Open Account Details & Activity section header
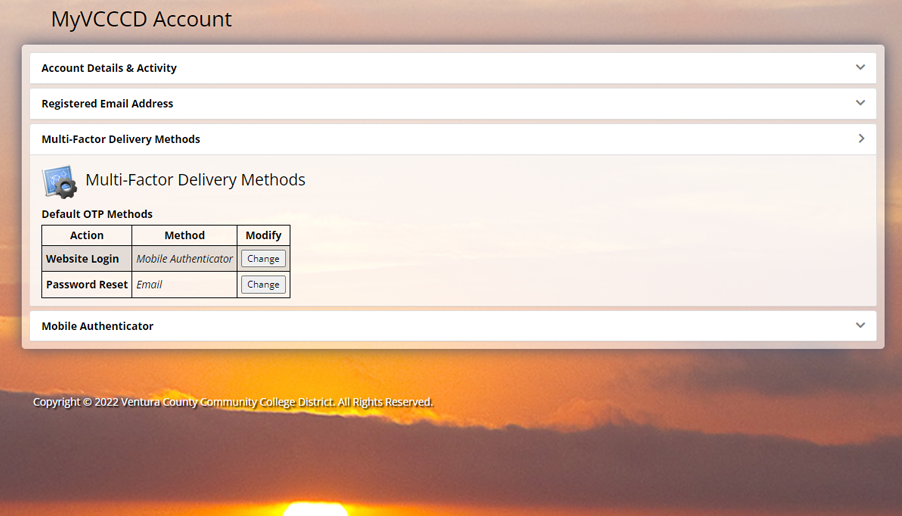902x516 pixels. tap(453, 68)
